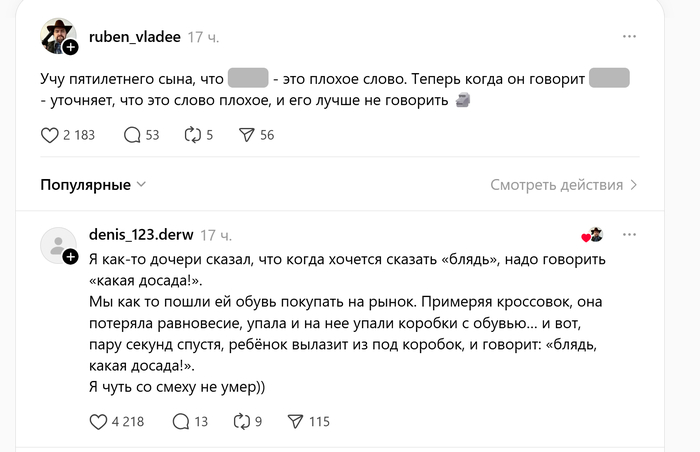This screenshot has height=452, width=700.
Task: Open Смотреть действия activity view
Action: [564, 185]
